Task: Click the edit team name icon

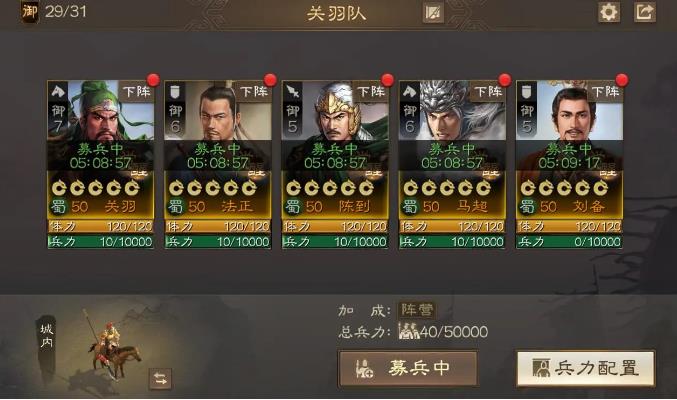Action: [433, 13]
